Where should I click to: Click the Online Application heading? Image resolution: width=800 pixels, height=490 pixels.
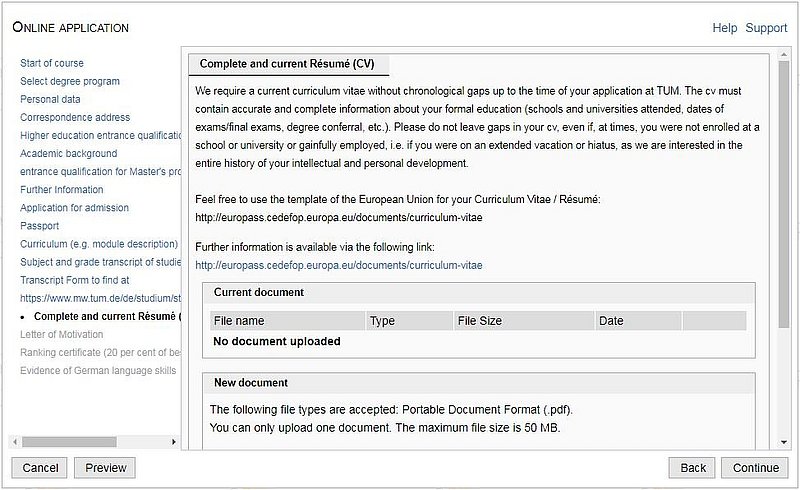point(70,28)
